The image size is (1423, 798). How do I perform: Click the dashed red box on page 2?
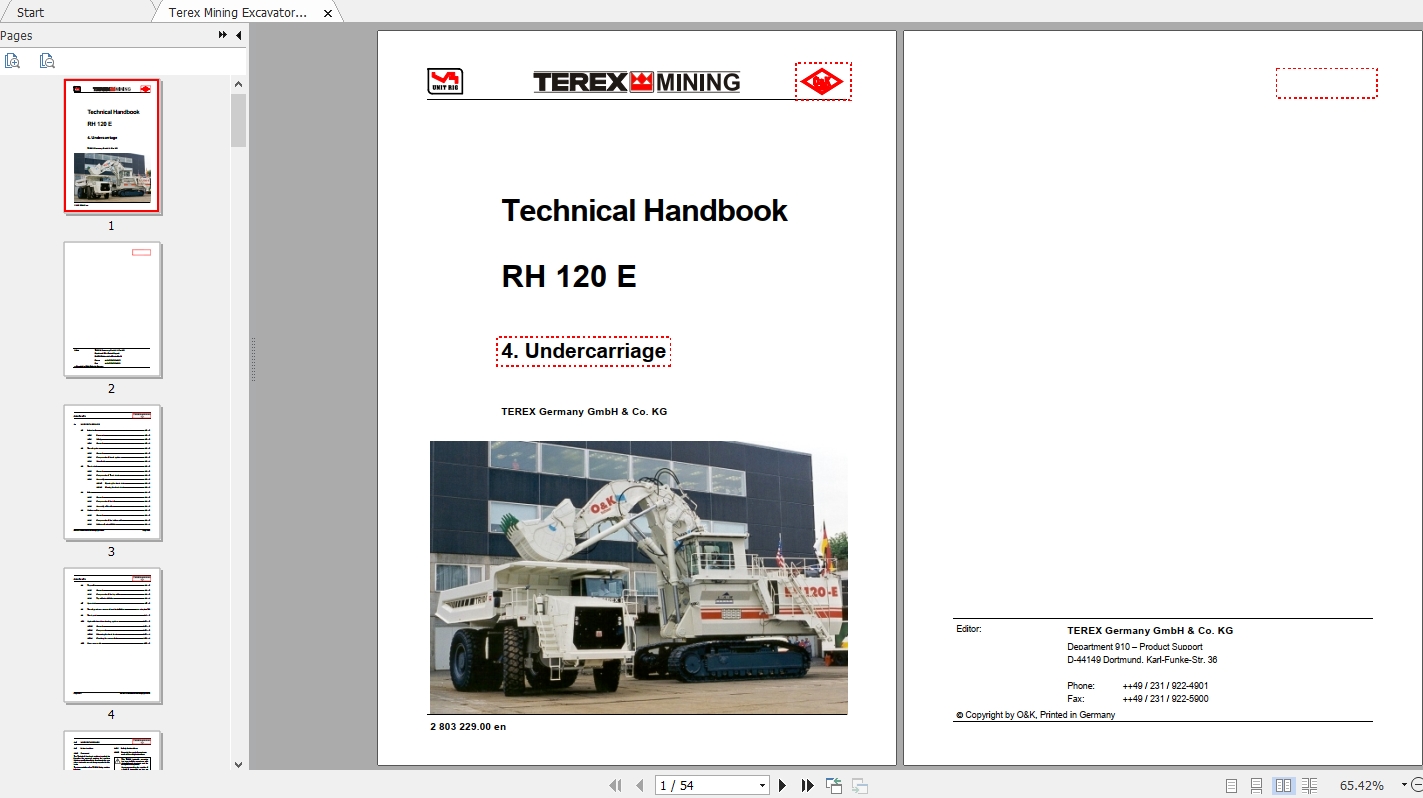1327,83
